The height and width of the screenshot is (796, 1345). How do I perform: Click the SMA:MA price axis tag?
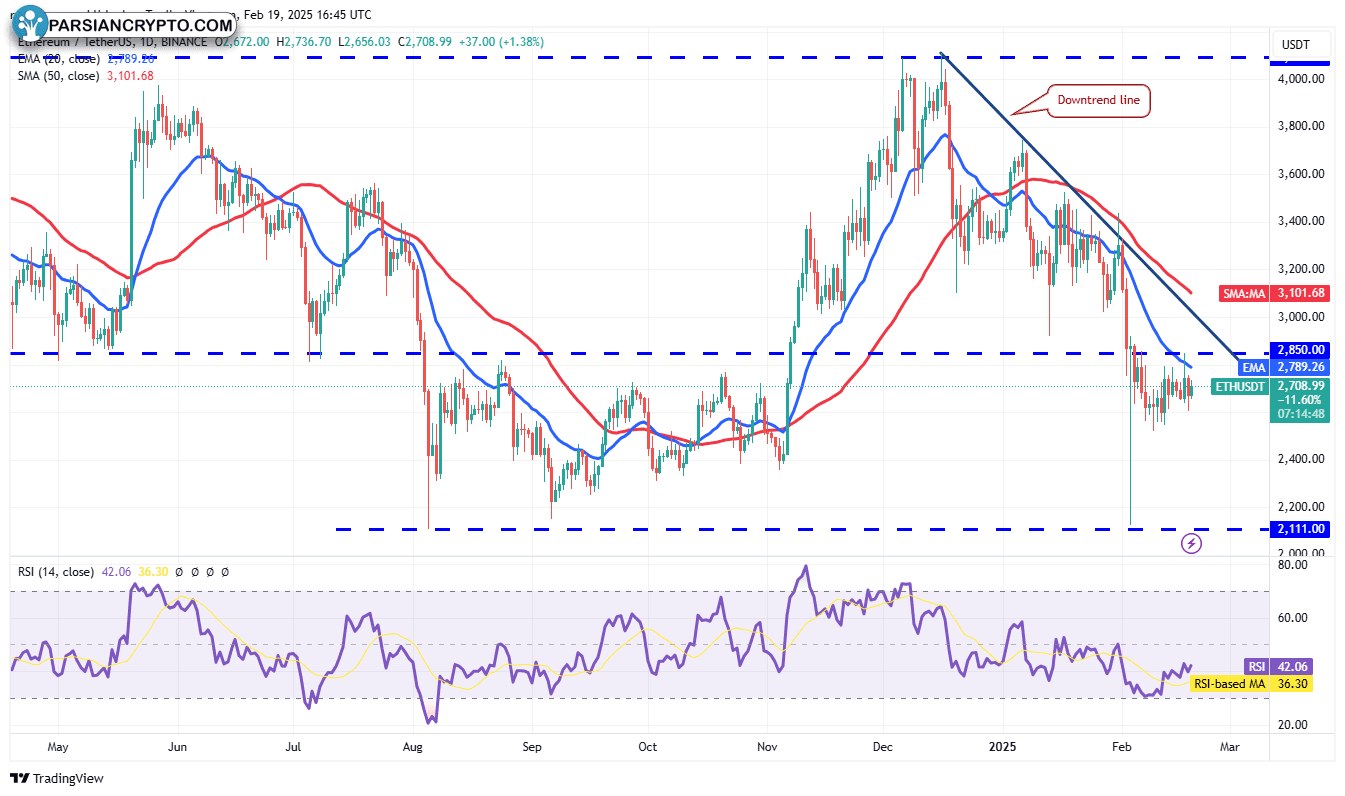1243,293
